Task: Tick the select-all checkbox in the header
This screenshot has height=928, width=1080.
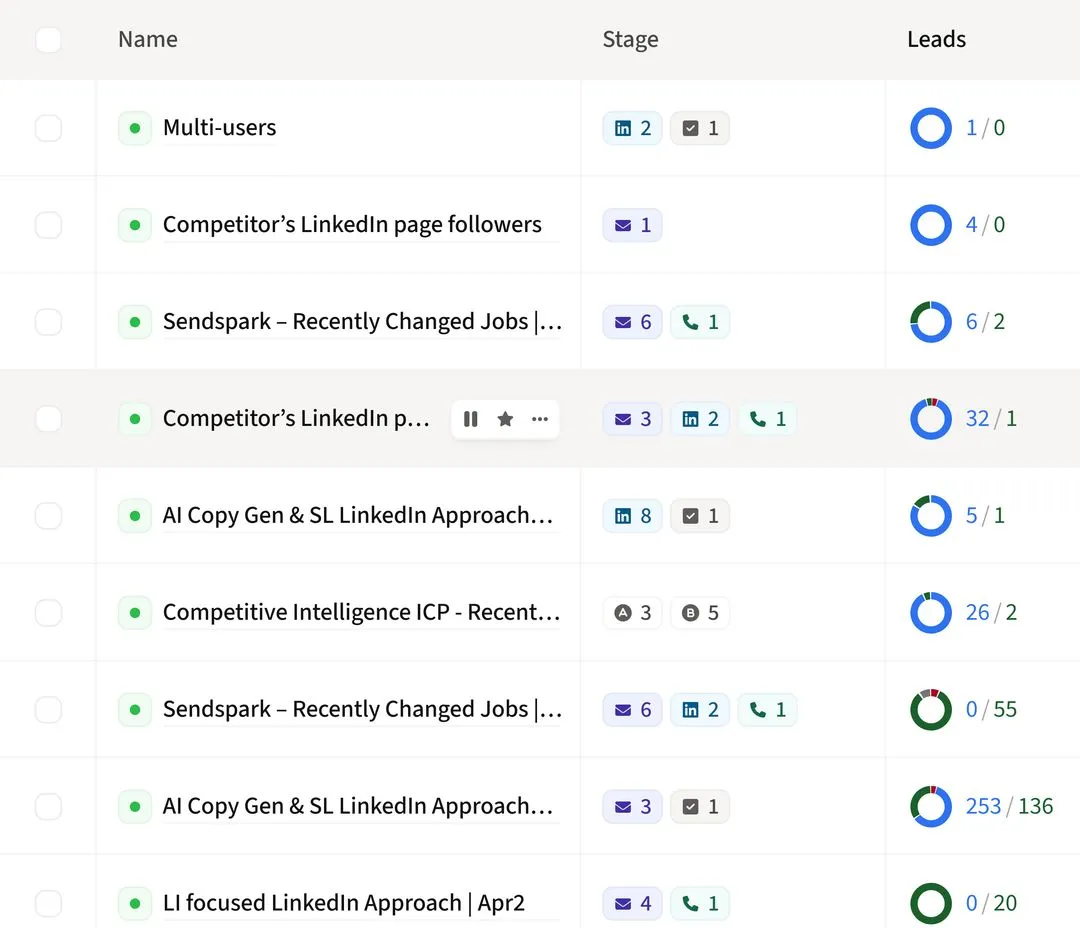Action: coord(48,39)
